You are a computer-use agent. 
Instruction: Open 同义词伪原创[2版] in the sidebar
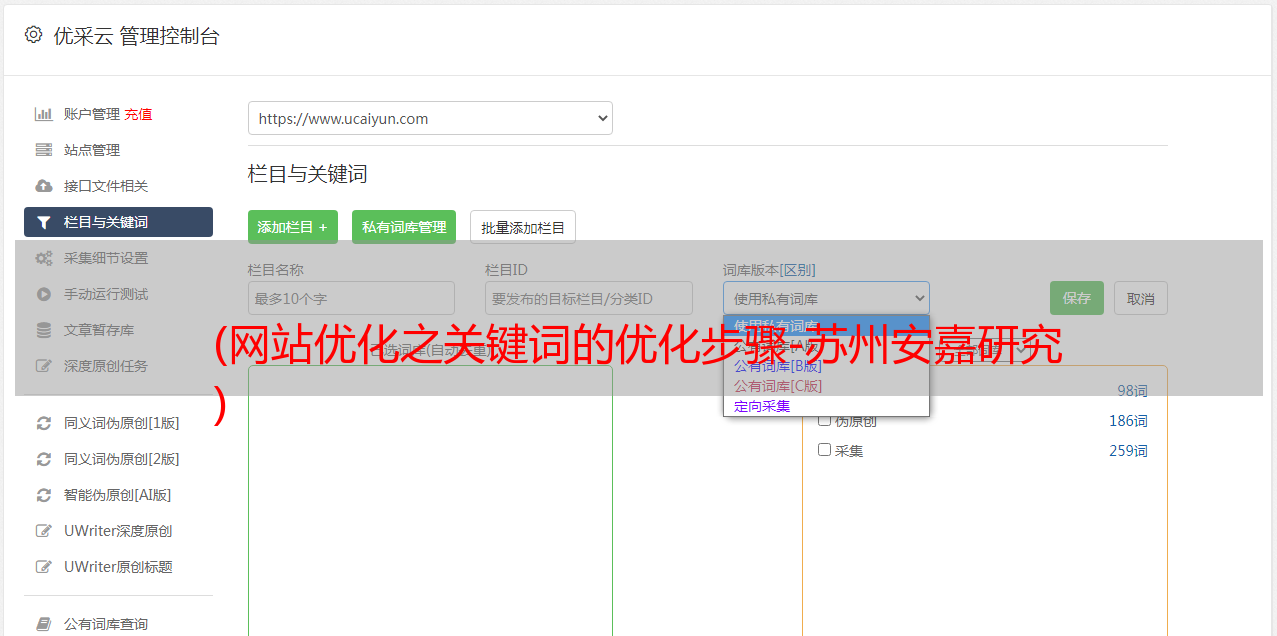(x=121, y=459)
